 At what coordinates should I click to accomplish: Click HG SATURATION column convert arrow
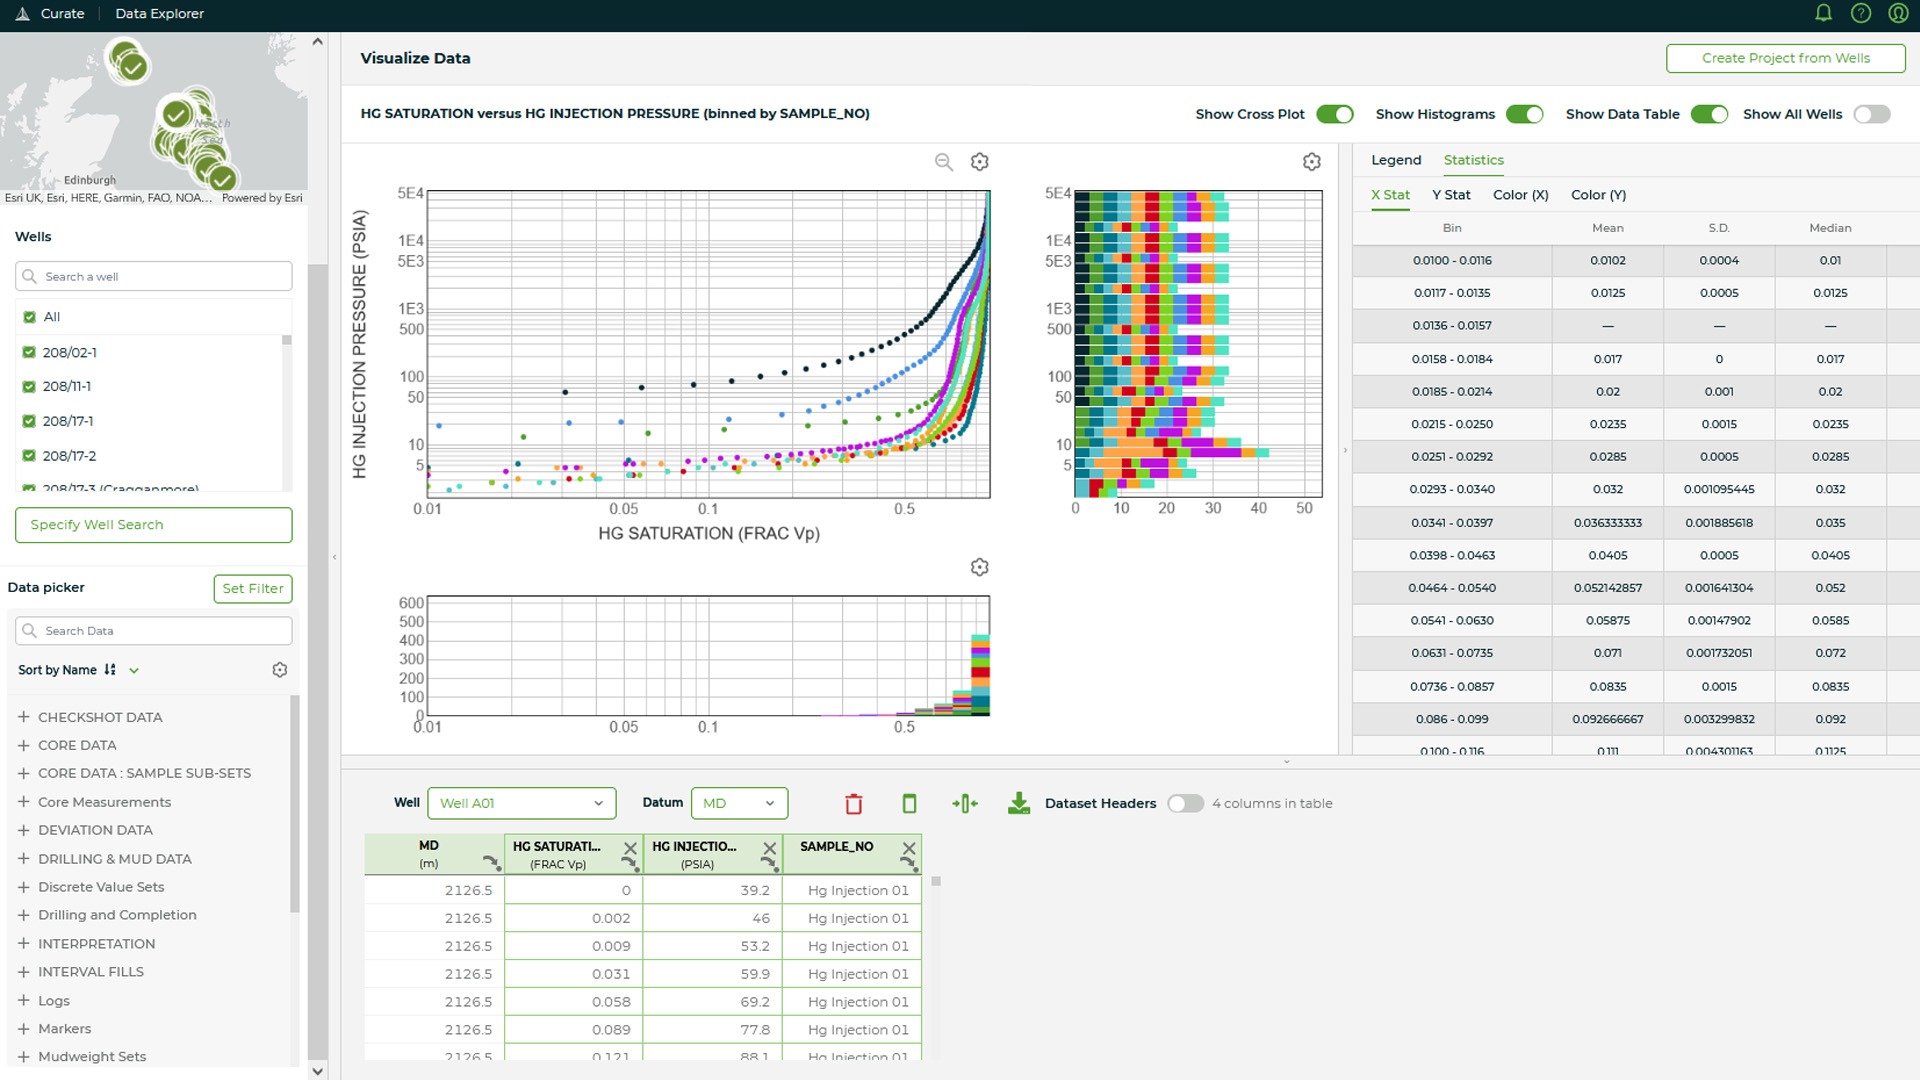[x=629, y=863]
